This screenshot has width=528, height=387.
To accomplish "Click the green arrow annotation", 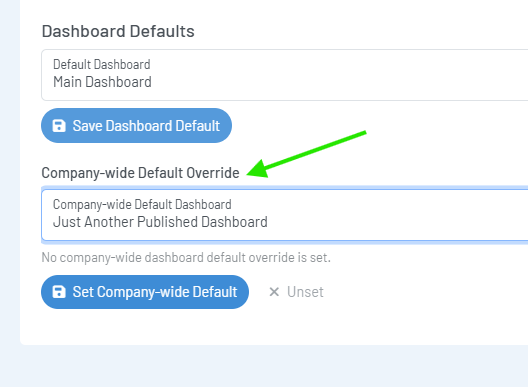I will click(306, 154).
